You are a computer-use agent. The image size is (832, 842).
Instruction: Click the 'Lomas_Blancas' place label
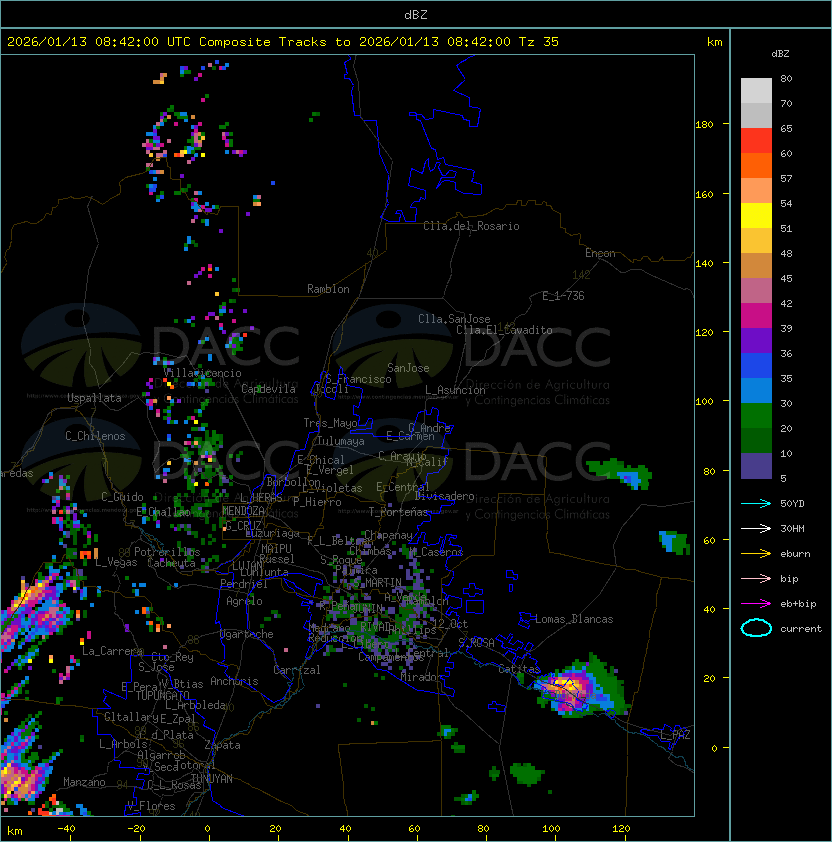[574, 619]
